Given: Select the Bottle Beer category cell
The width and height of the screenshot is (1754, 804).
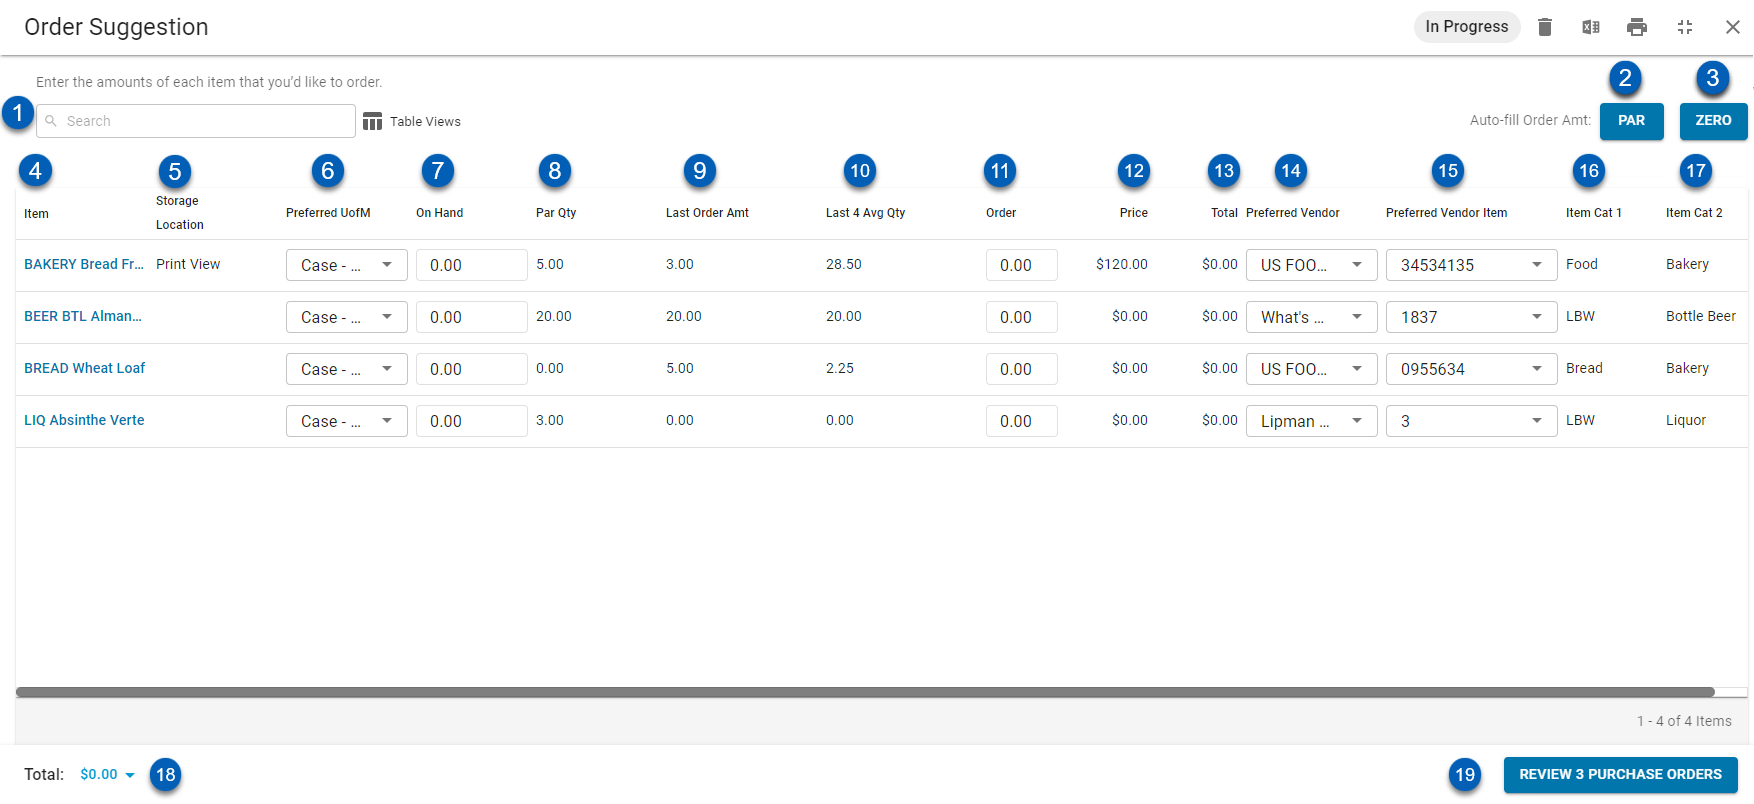Looking at the screenshot, I should click(1700, 316).
